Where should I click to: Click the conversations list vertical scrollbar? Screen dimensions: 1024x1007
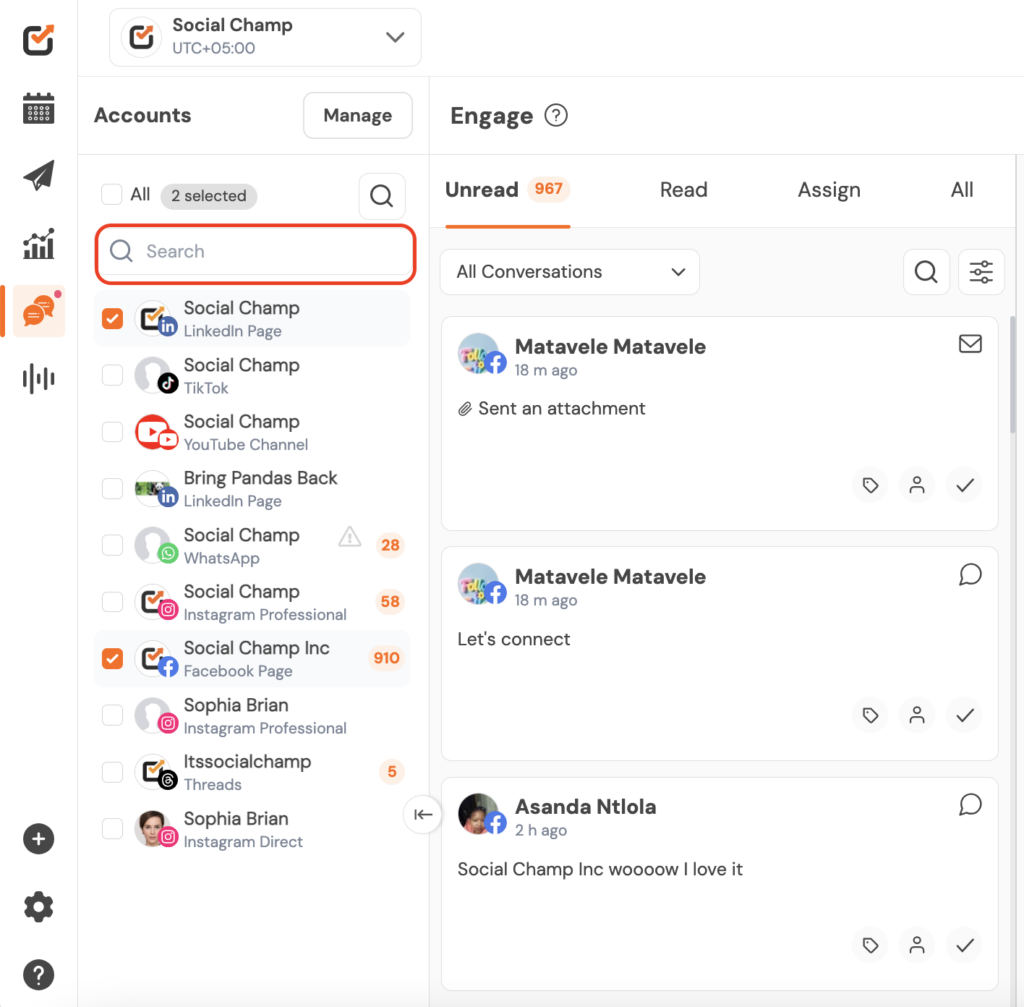1011,380
